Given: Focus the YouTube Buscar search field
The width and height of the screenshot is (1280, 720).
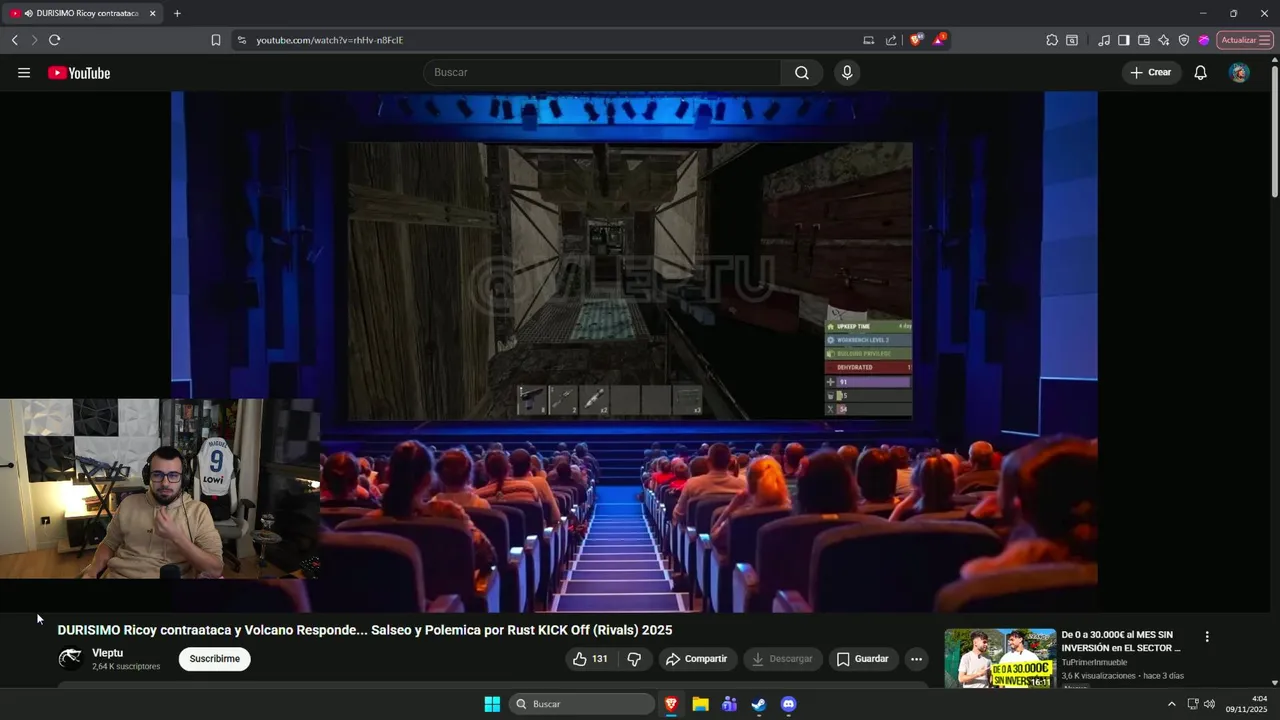Looking at the screenshot, I should (x=602, y=72).
